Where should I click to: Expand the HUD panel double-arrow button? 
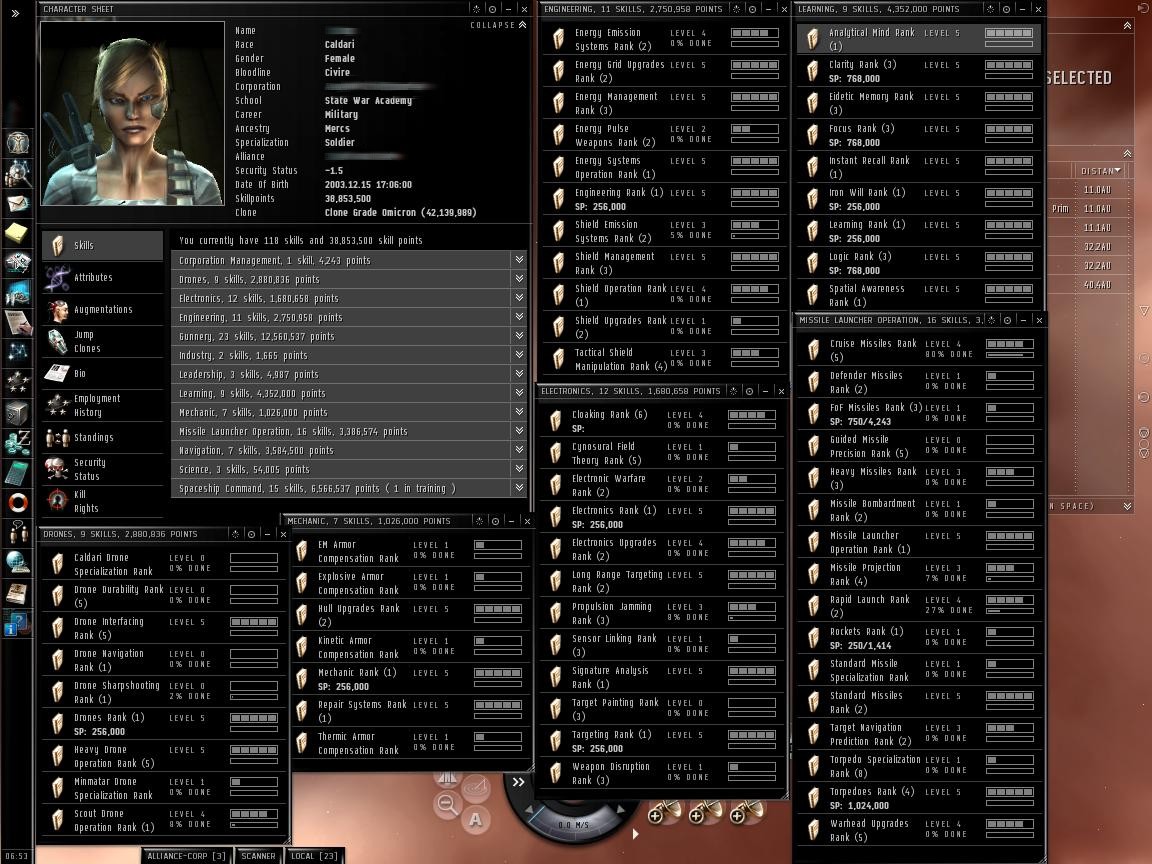tap(518, 782)
